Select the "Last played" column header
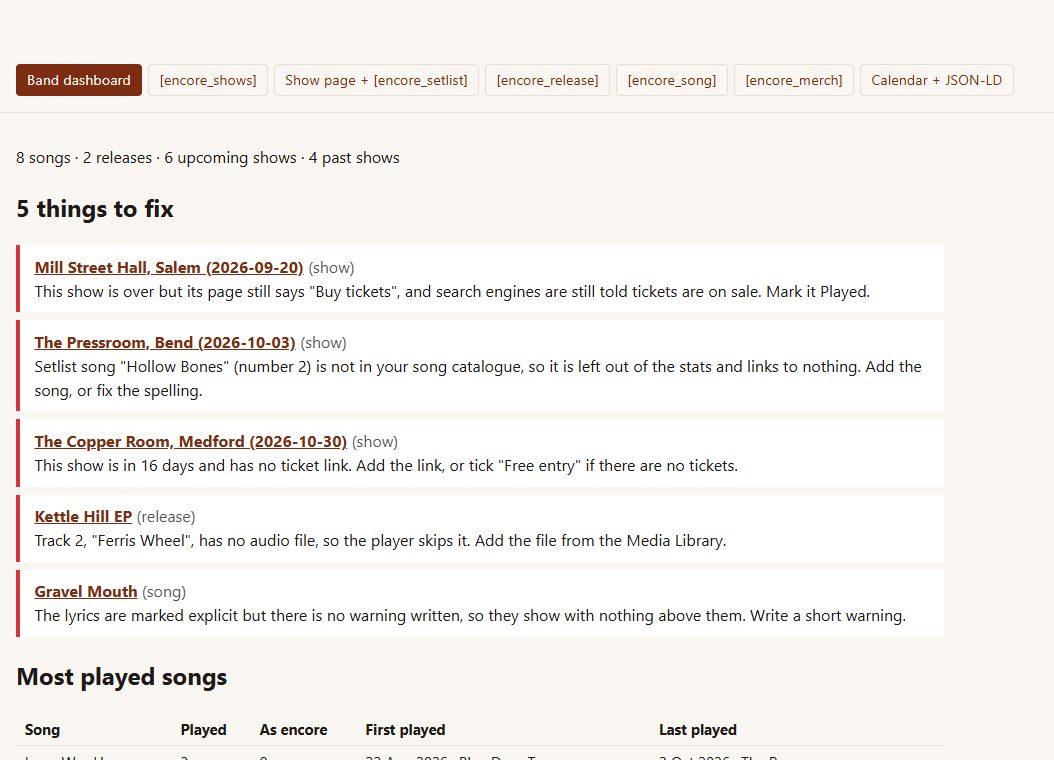The height and width of the screenshot is (760, 1054). pos(698,730)
